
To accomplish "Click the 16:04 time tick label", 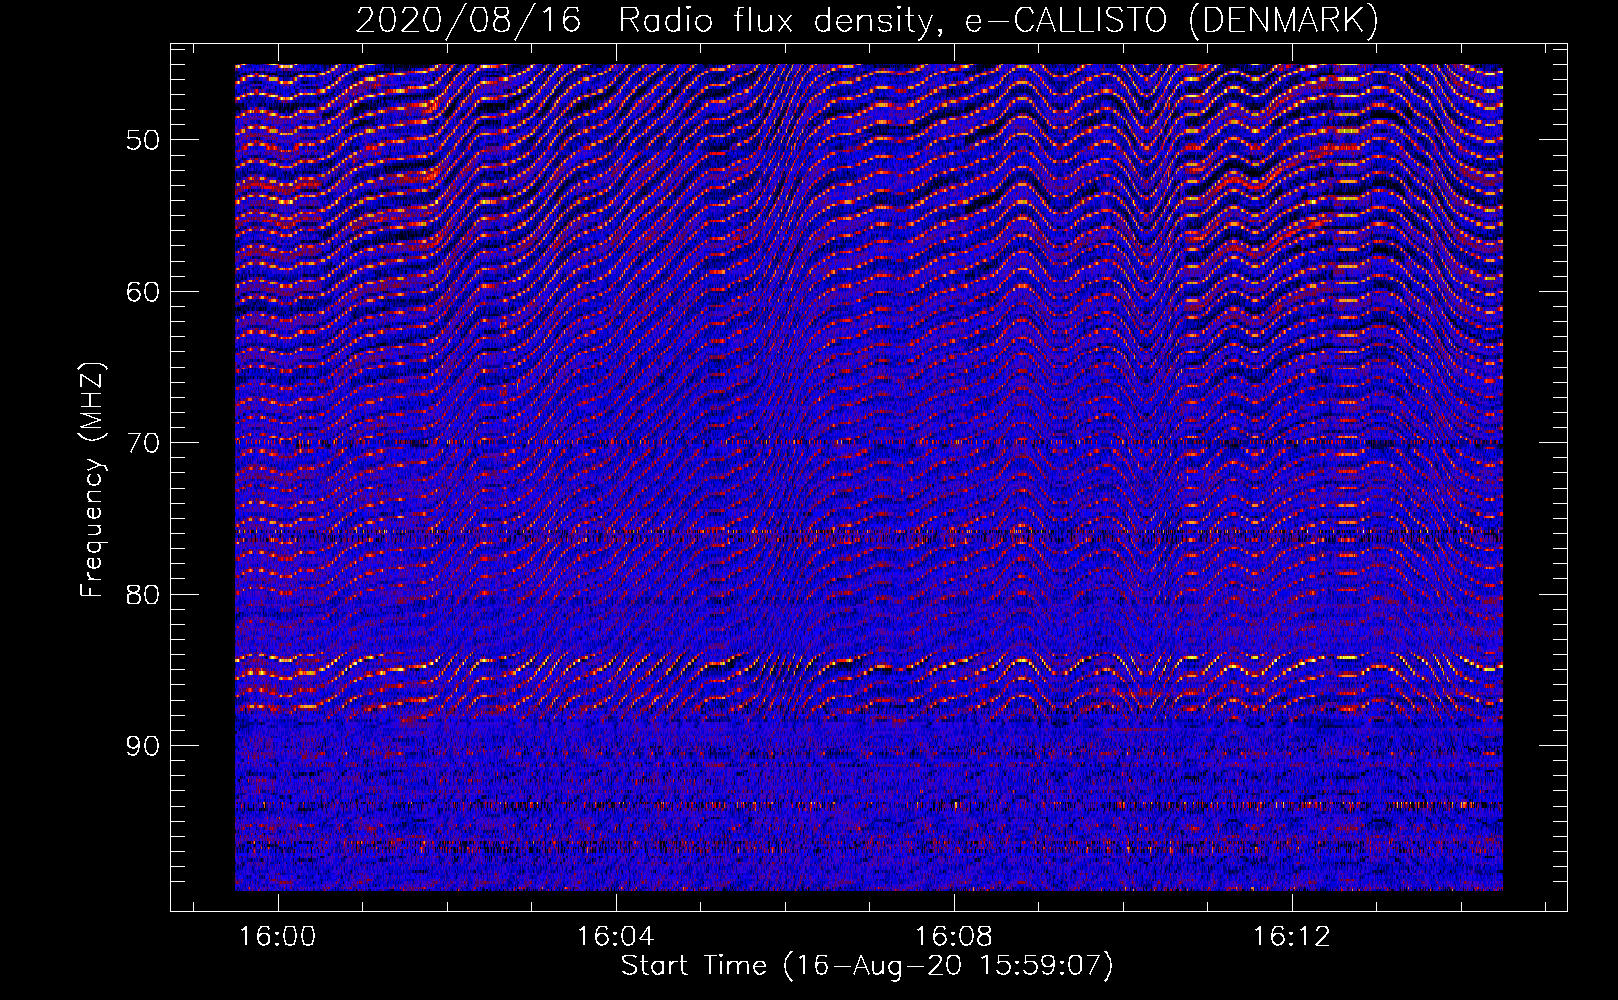I will (x=616, y=937).
